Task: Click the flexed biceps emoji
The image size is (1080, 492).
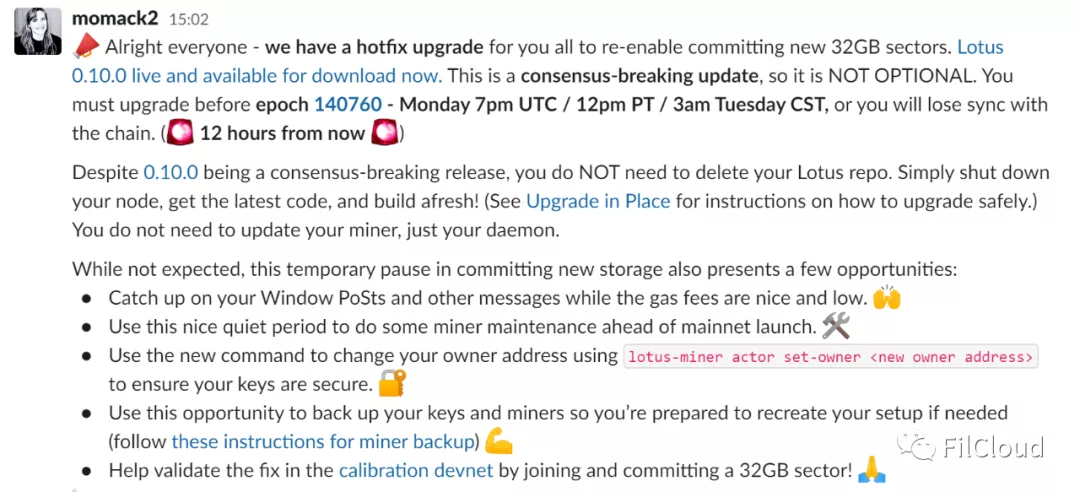Action: 499,441
